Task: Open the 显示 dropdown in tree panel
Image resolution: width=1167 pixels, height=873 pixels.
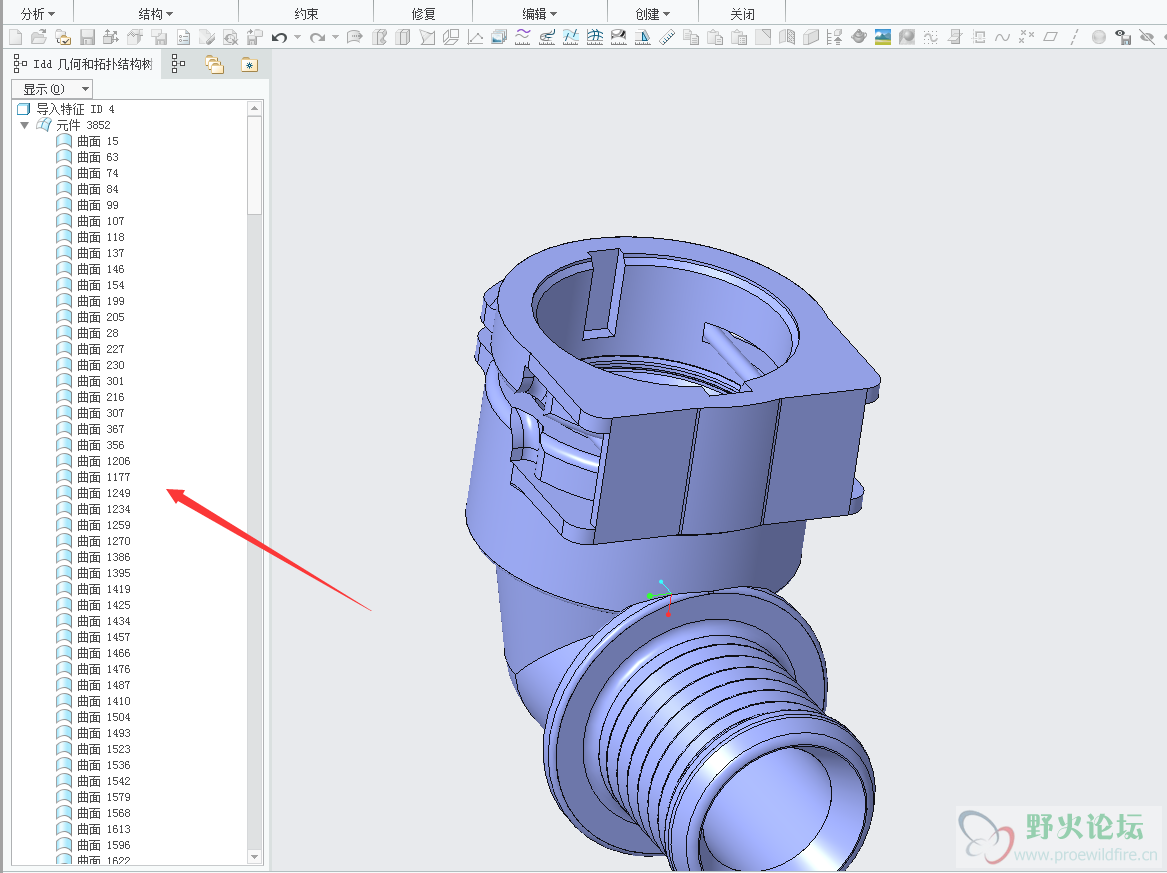Action: (x=52, y=89)
